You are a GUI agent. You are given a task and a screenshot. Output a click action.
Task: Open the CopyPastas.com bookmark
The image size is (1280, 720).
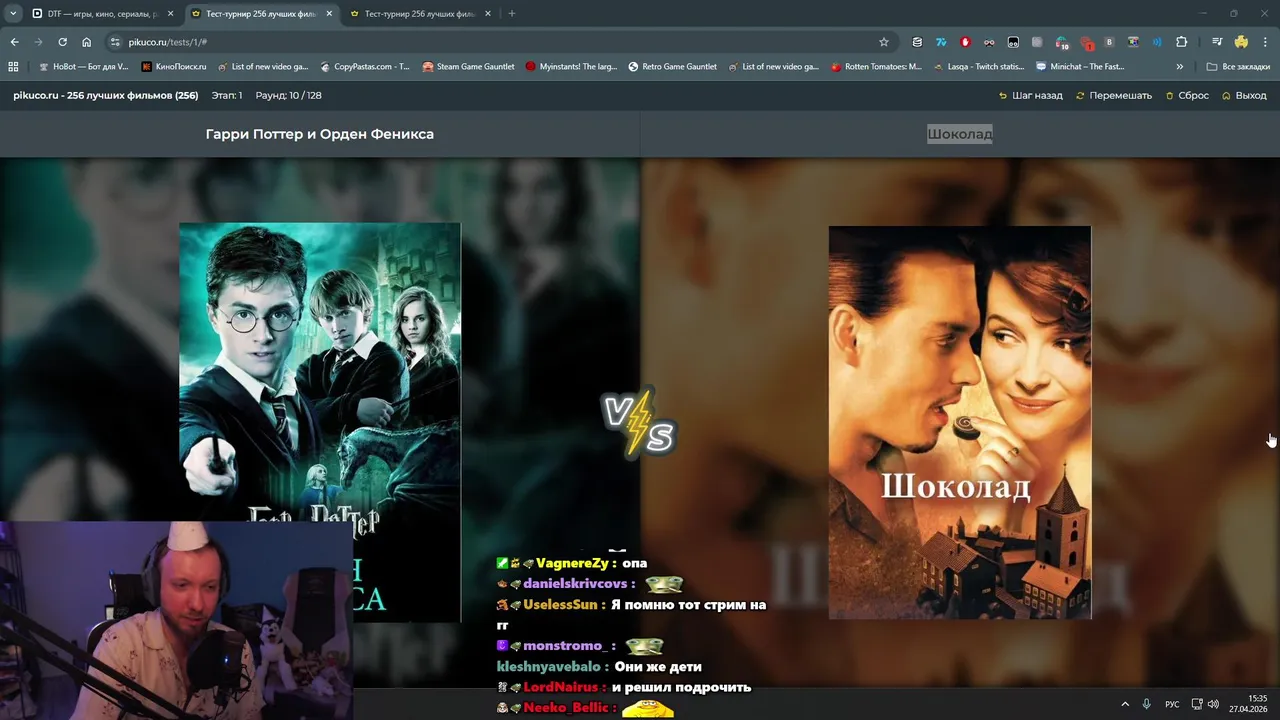point(365,67)
